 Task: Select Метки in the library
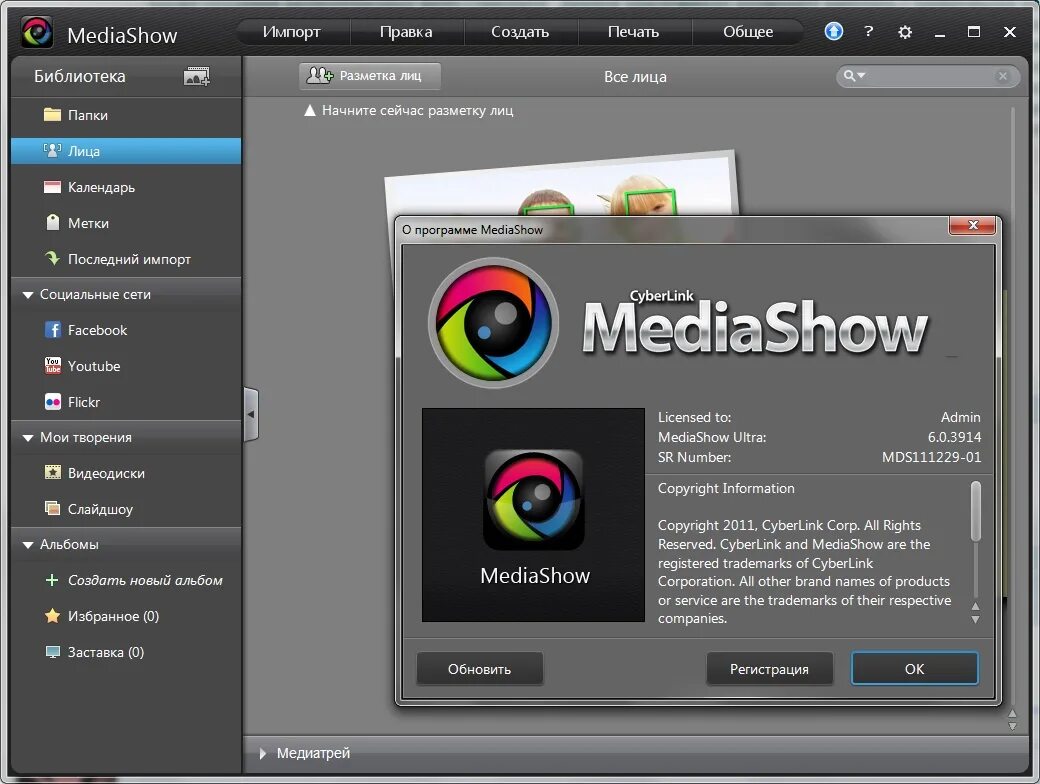126,223
